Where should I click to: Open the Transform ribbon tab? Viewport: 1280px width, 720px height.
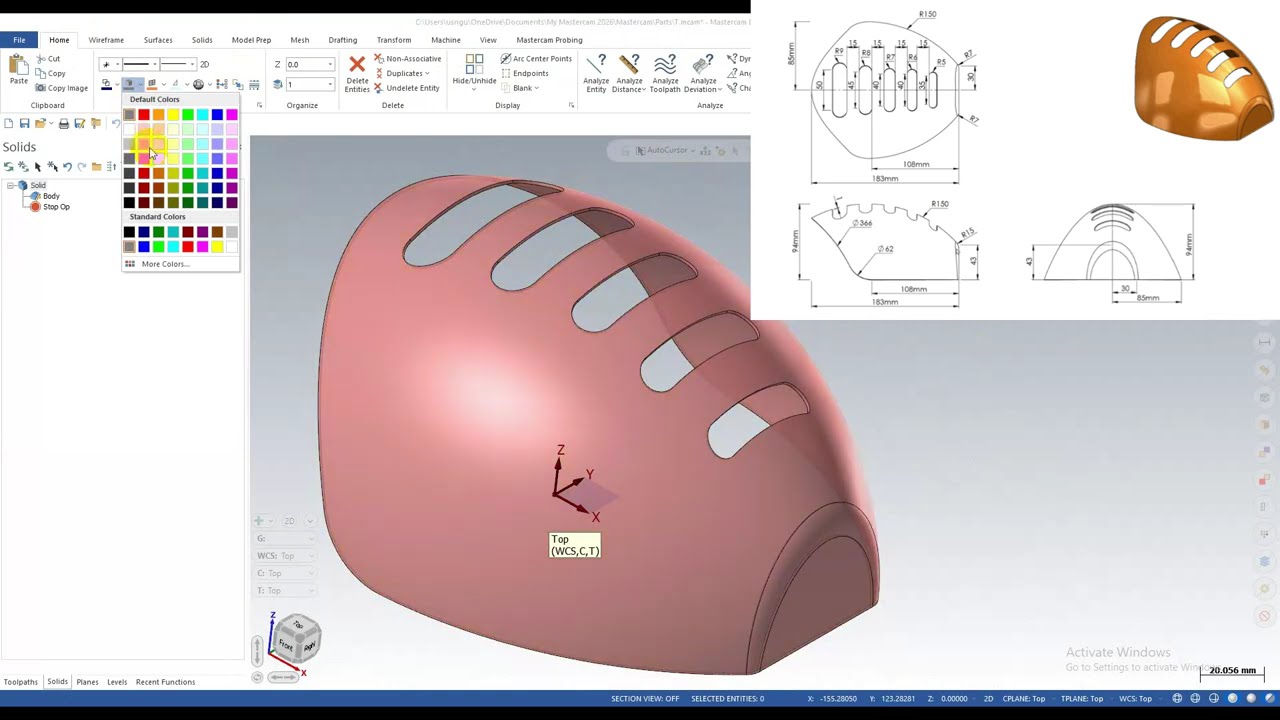click(x=394, y=40)
